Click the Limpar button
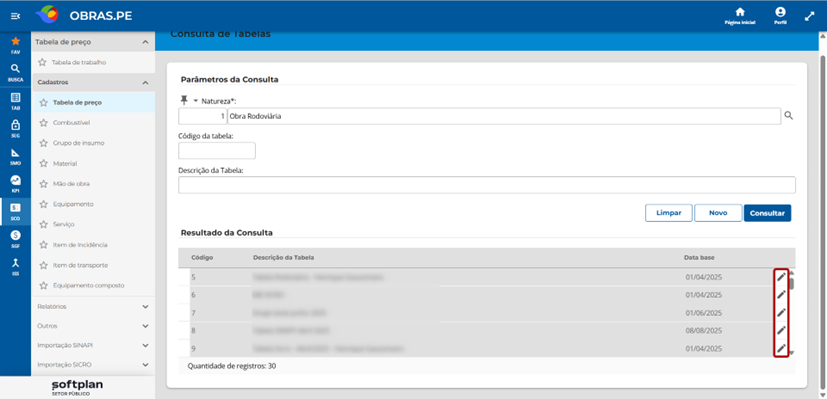 668,213
